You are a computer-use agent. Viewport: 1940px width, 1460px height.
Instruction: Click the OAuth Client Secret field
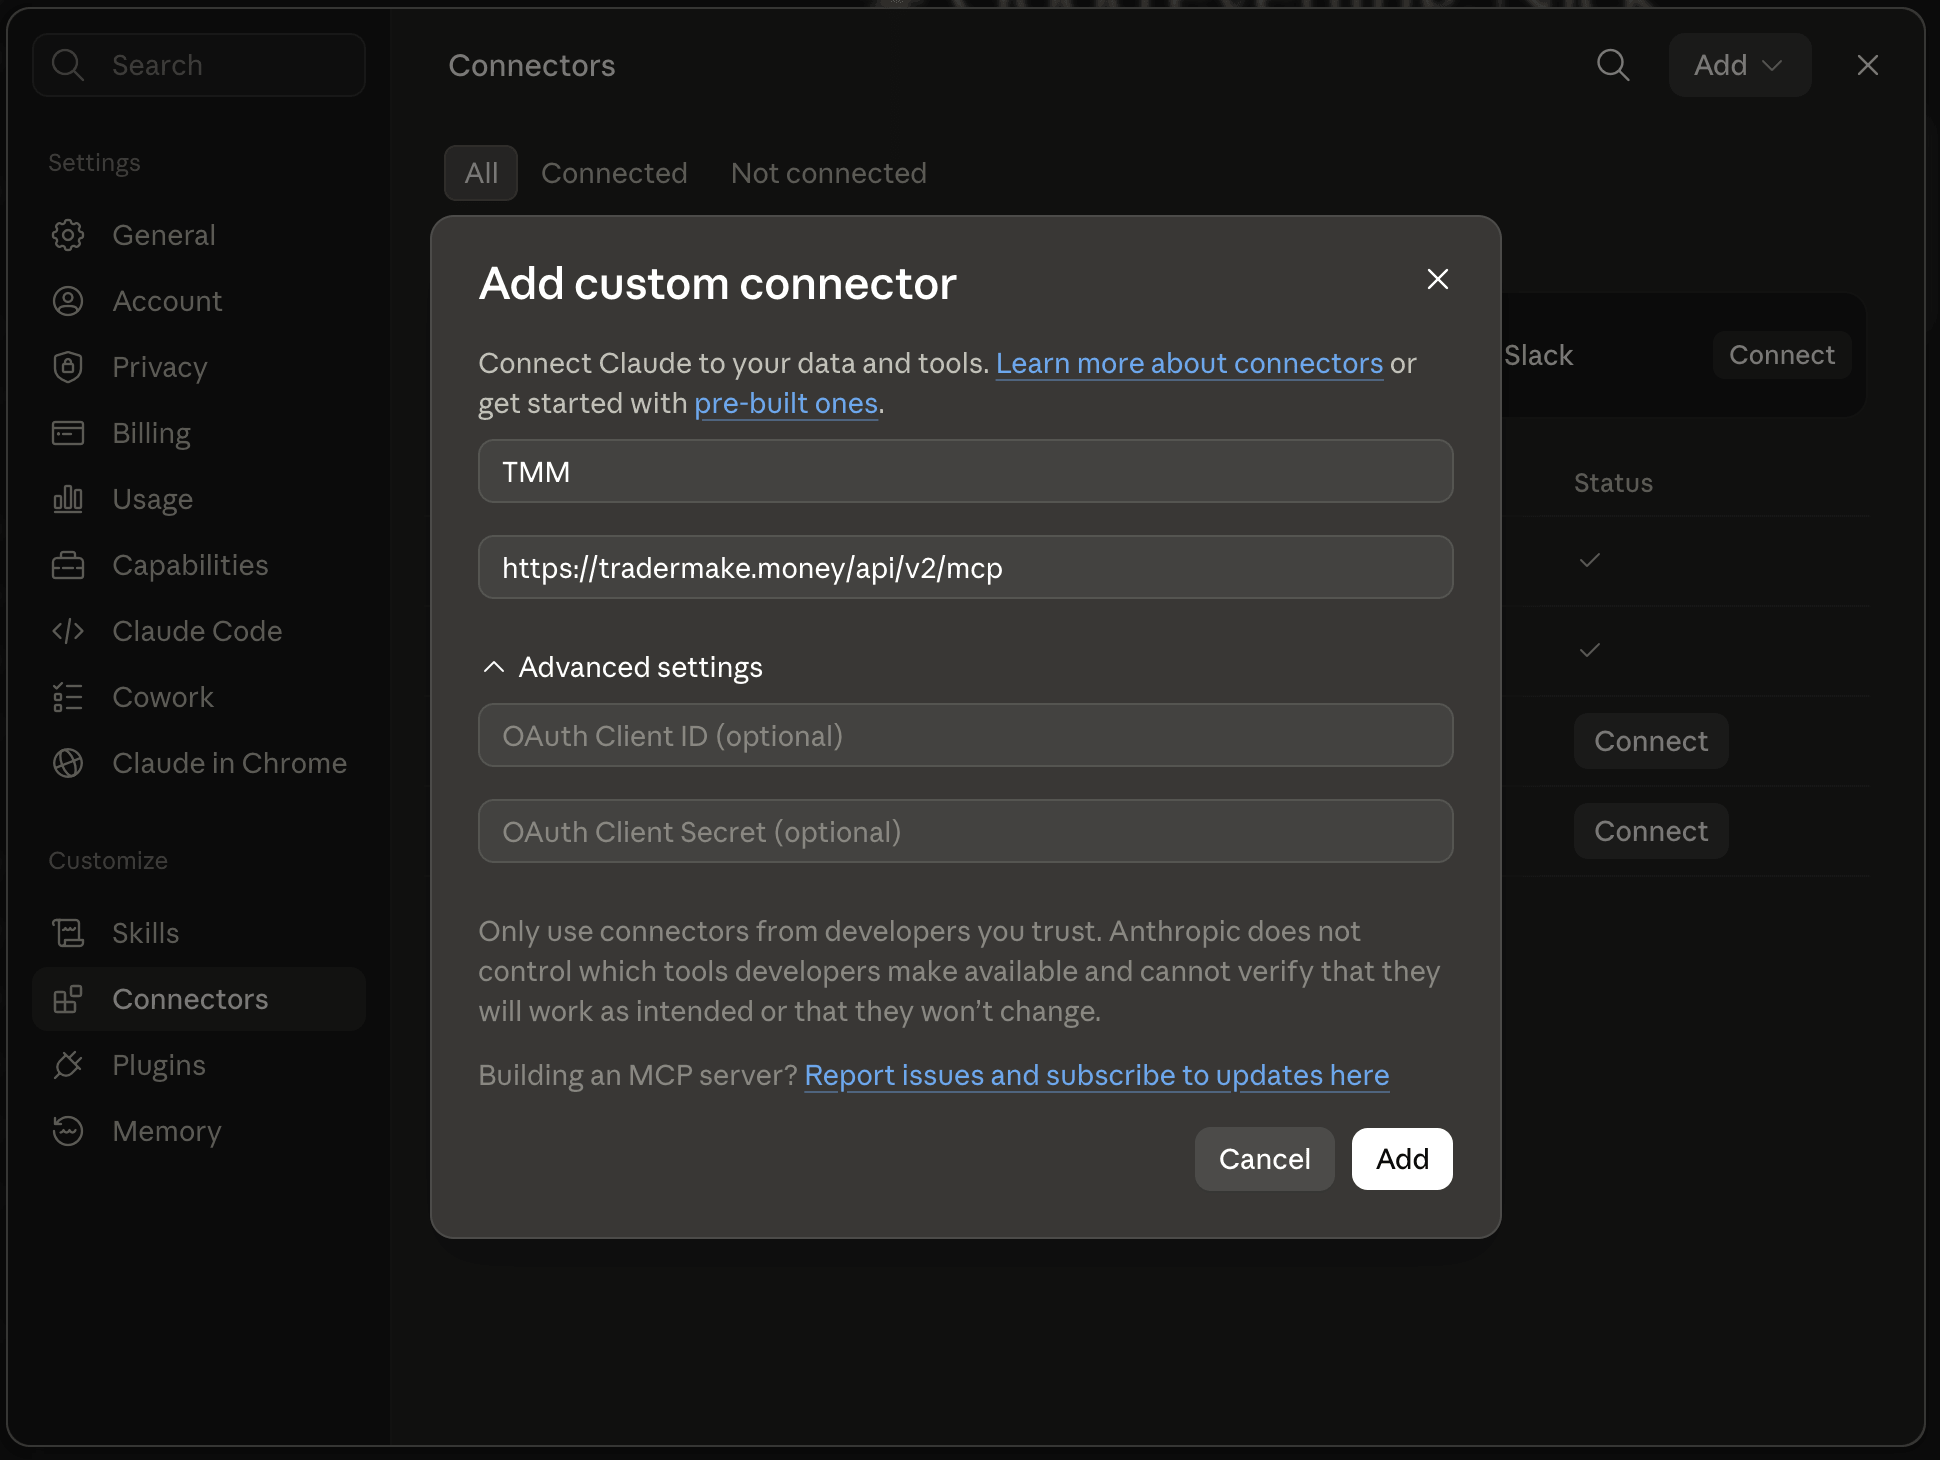click(x=966, y=831)
